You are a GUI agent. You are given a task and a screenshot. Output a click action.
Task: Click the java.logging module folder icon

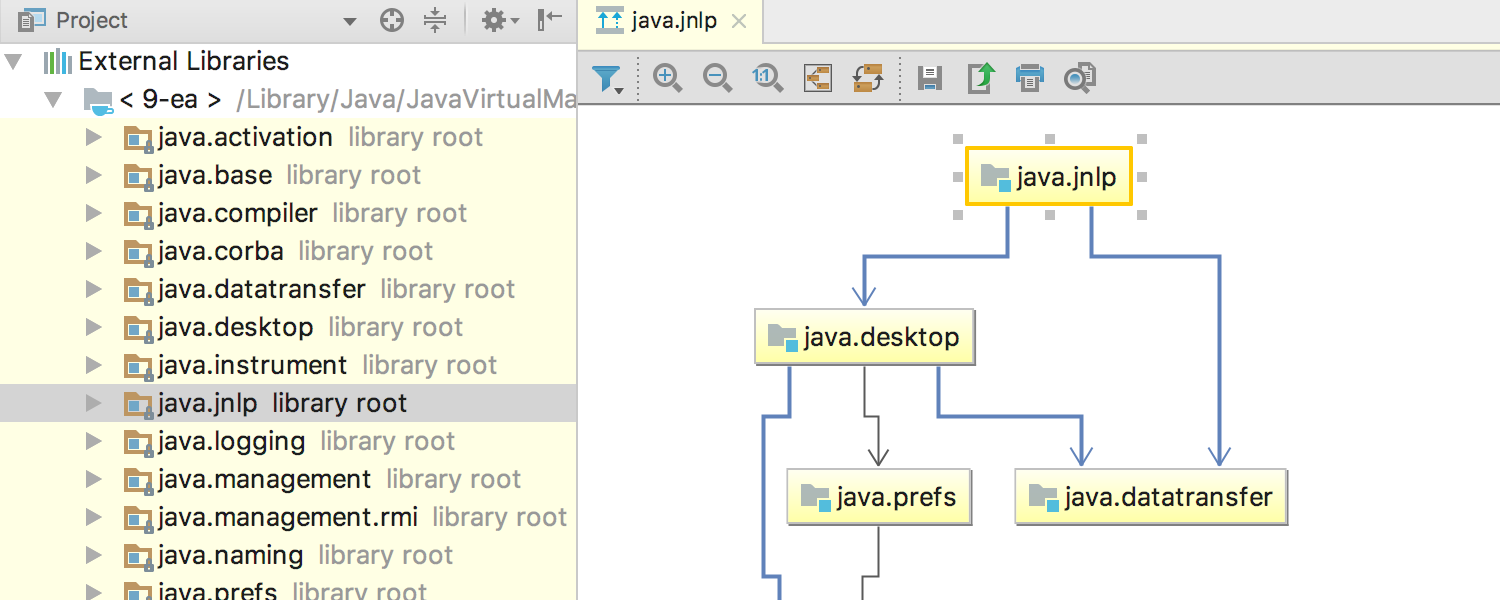138,442
